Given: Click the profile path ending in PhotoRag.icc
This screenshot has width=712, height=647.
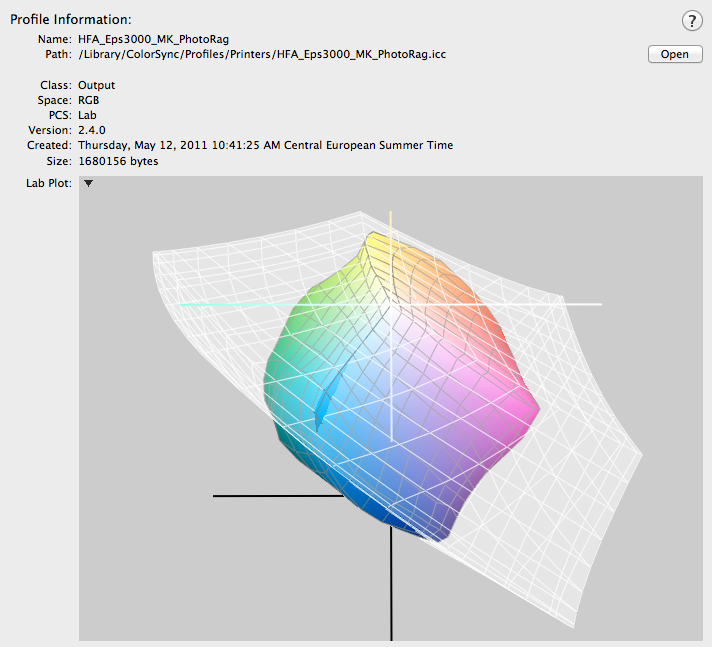Looking at the screenshot, I should tap(262, 54).
